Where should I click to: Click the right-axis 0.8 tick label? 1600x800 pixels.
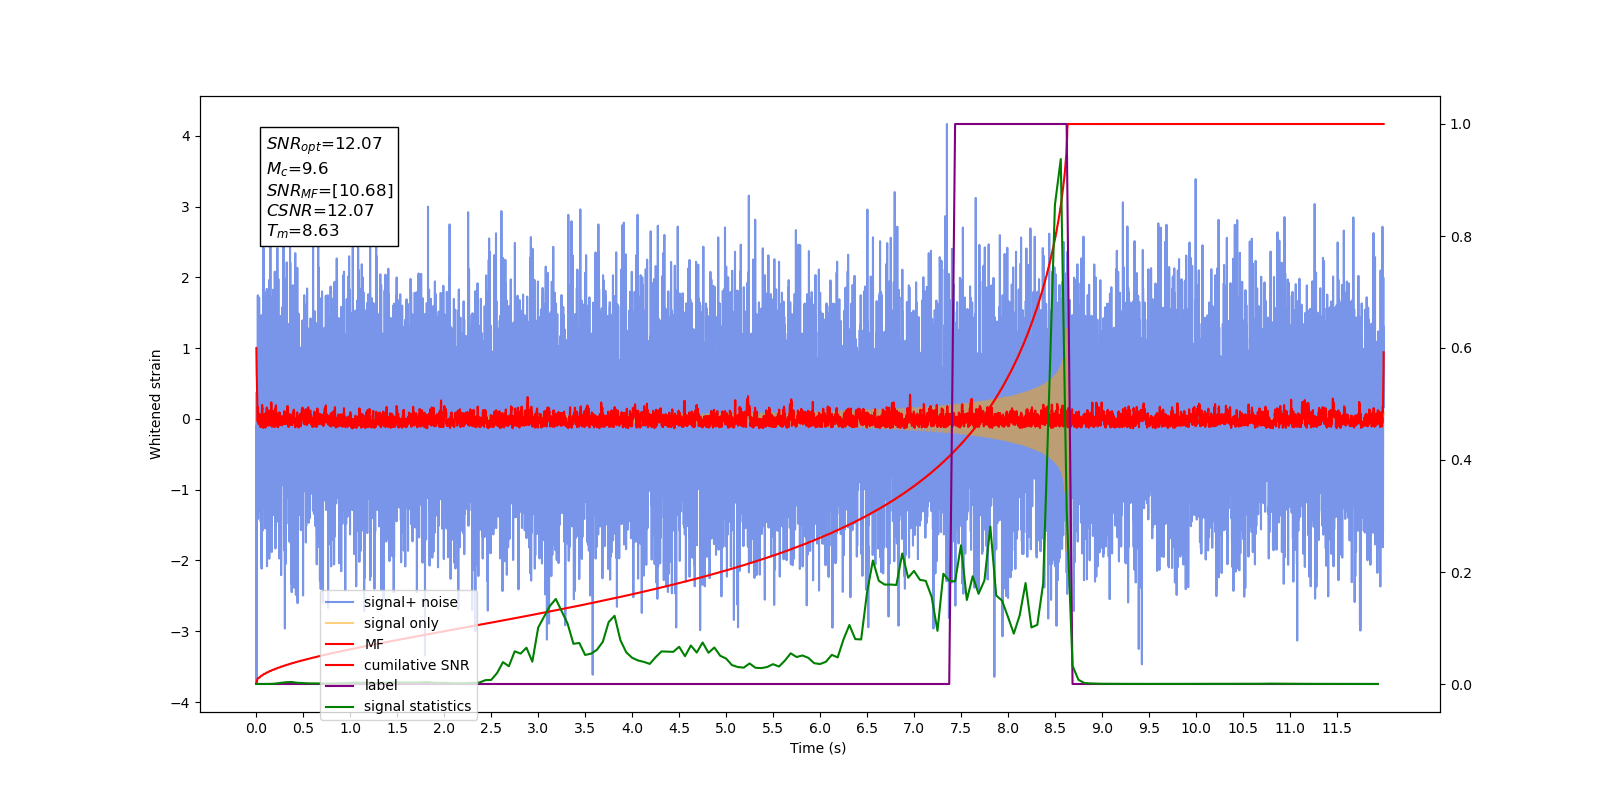pos(1461,237)
